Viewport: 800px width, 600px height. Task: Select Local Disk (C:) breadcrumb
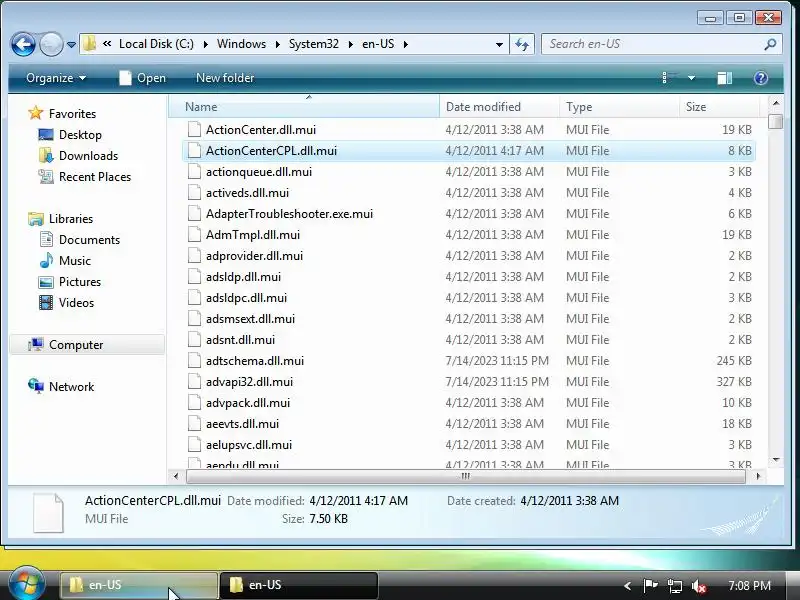point(156,44)
